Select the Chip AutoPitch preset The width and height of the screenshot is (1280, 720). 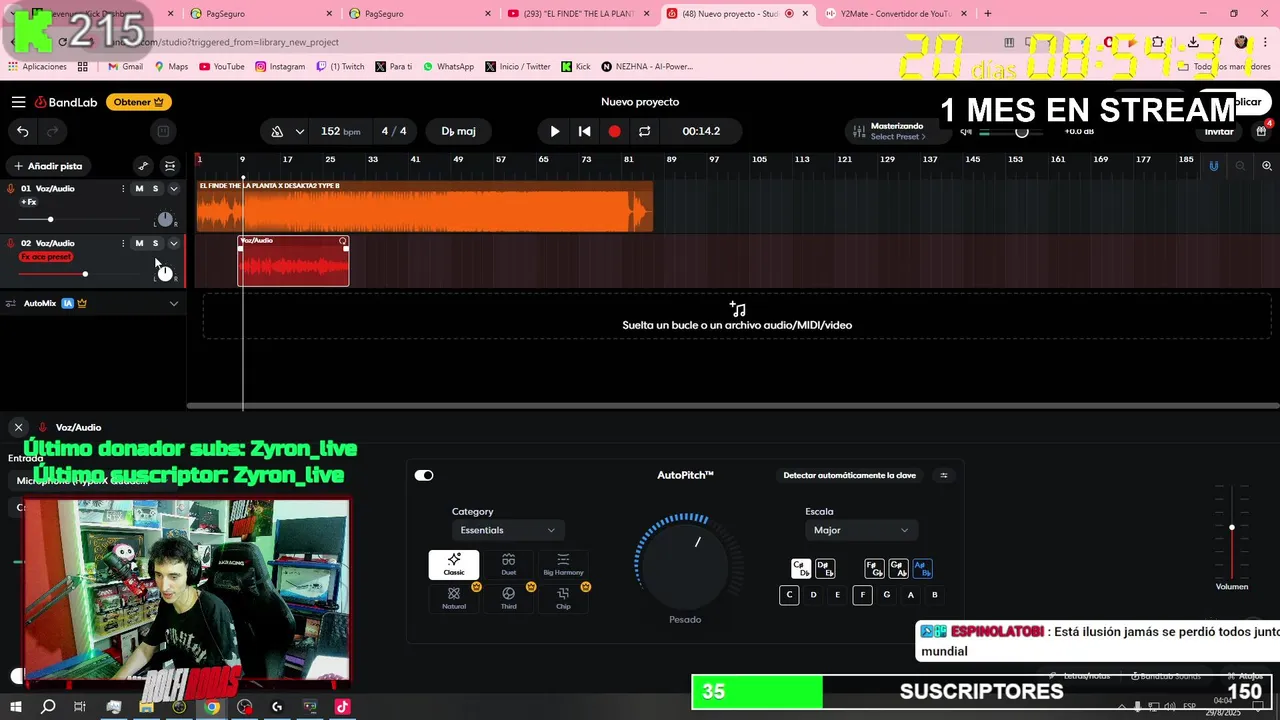tap(563, 598)
